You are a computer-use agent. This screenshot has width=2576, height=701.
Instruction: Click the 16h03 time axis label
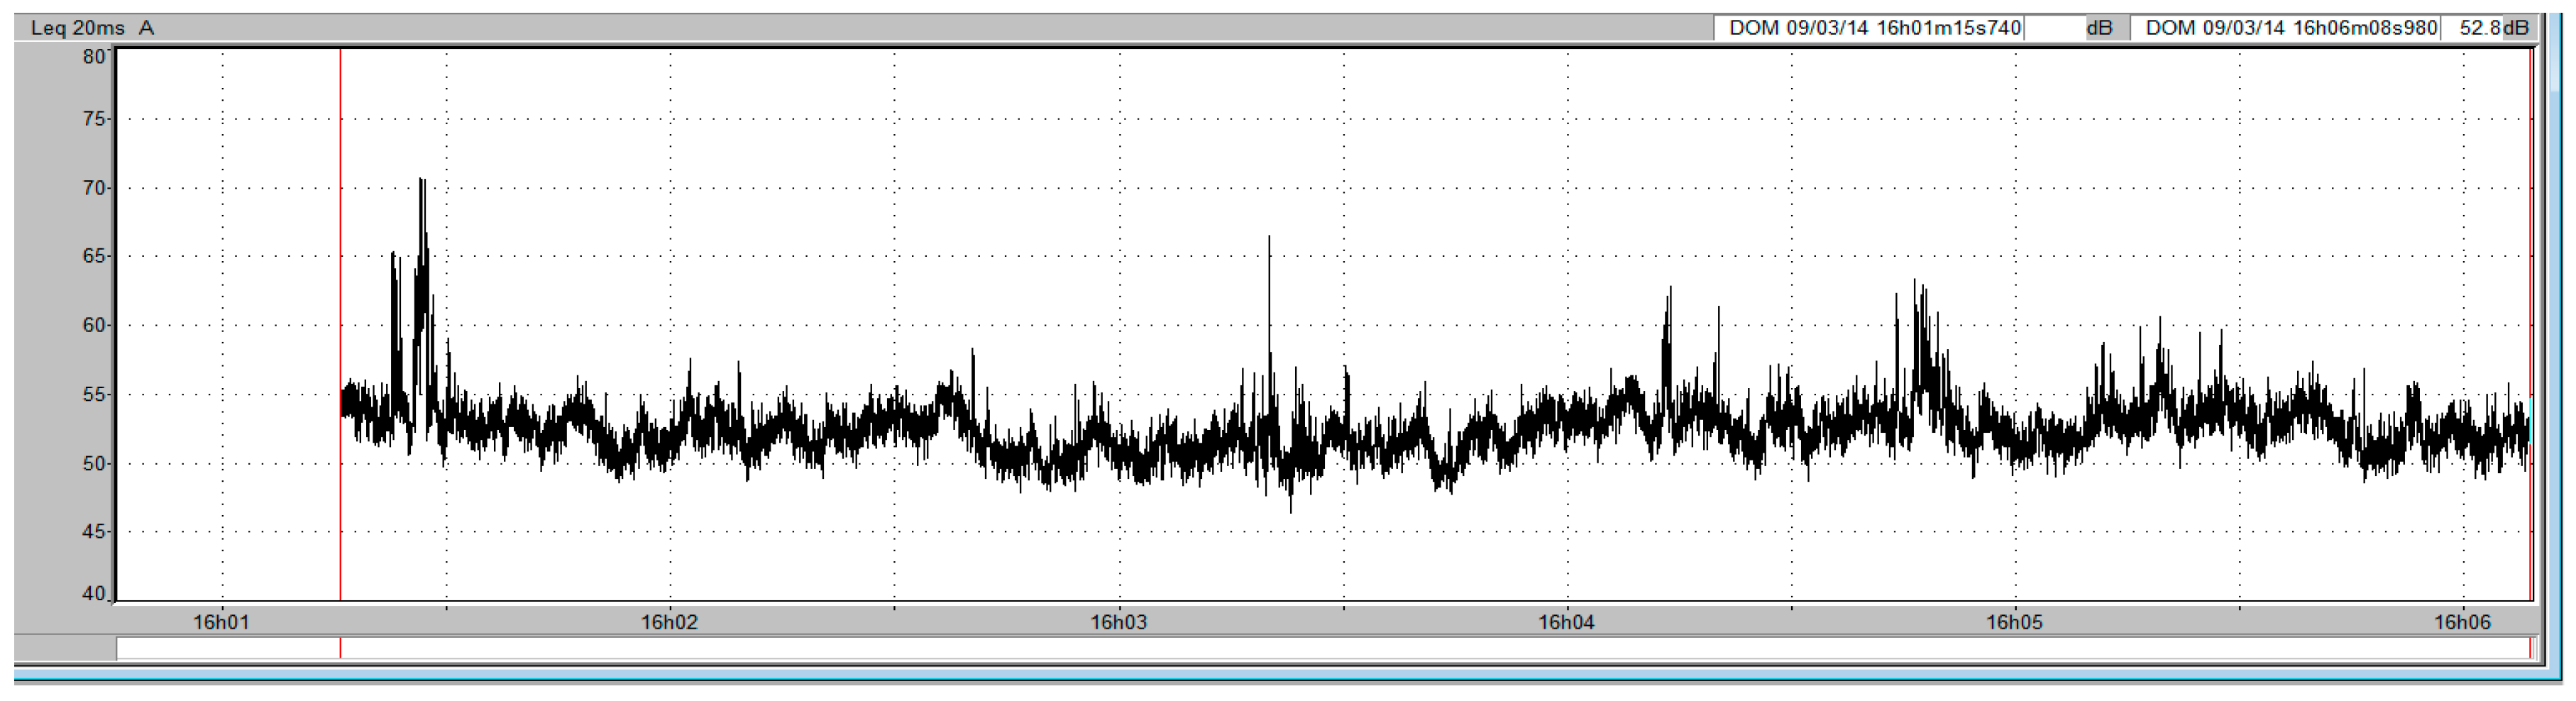click(1118, 622)
